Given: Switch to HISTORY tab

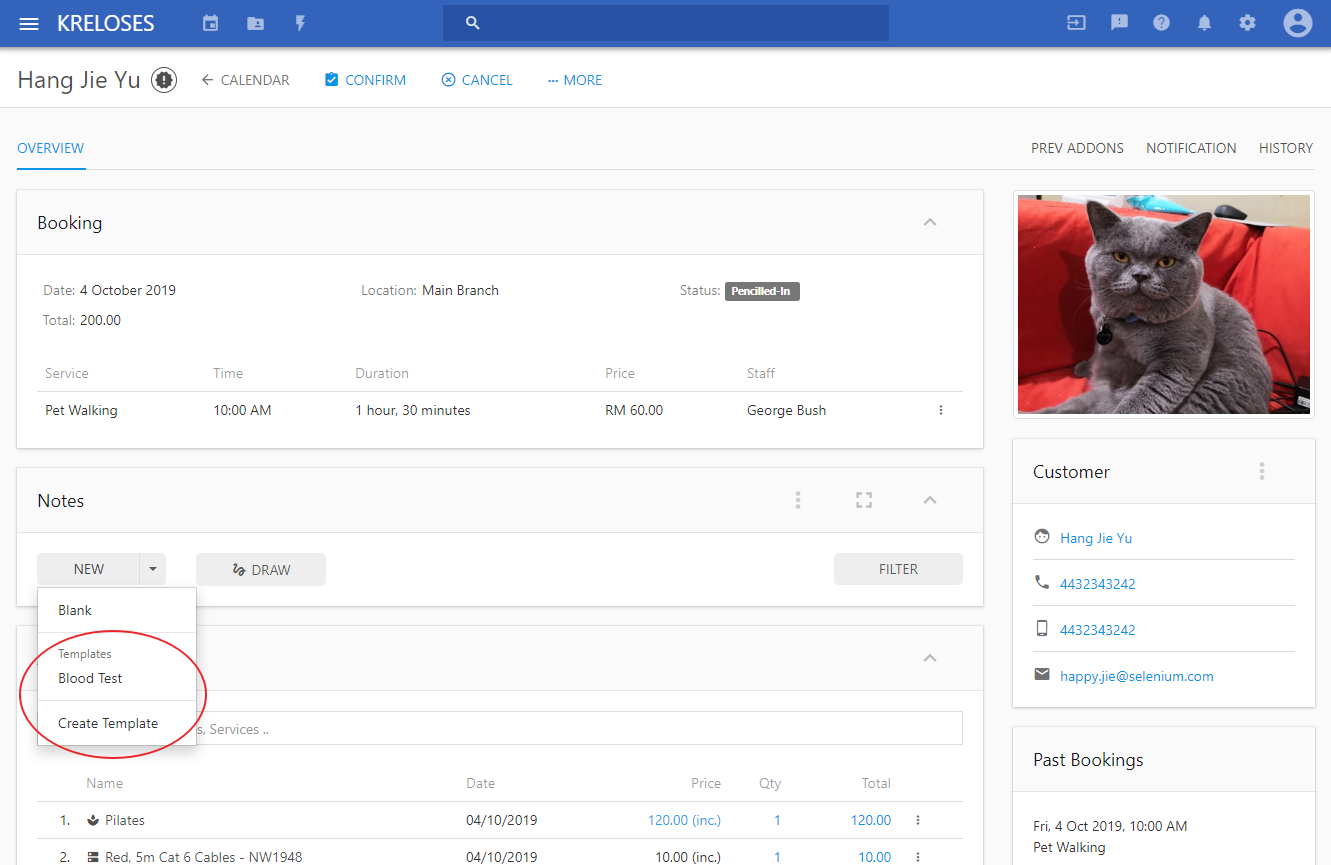Looking at the screenshot, I should 1286,148.
